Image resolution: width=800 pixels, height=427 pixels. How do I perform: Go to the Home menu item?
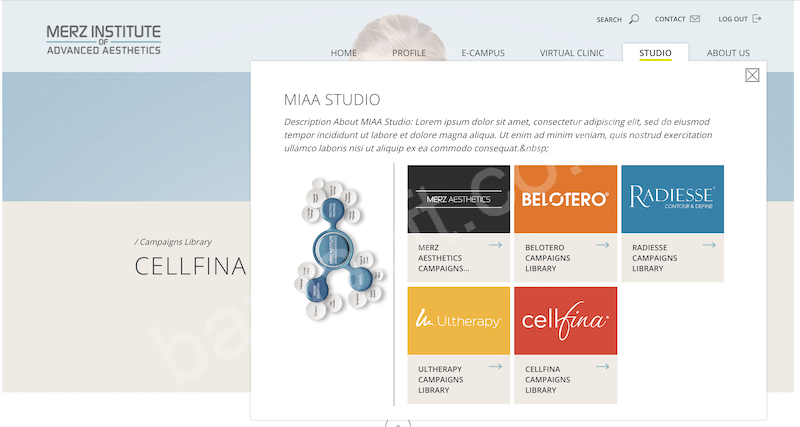coord(343,53)
